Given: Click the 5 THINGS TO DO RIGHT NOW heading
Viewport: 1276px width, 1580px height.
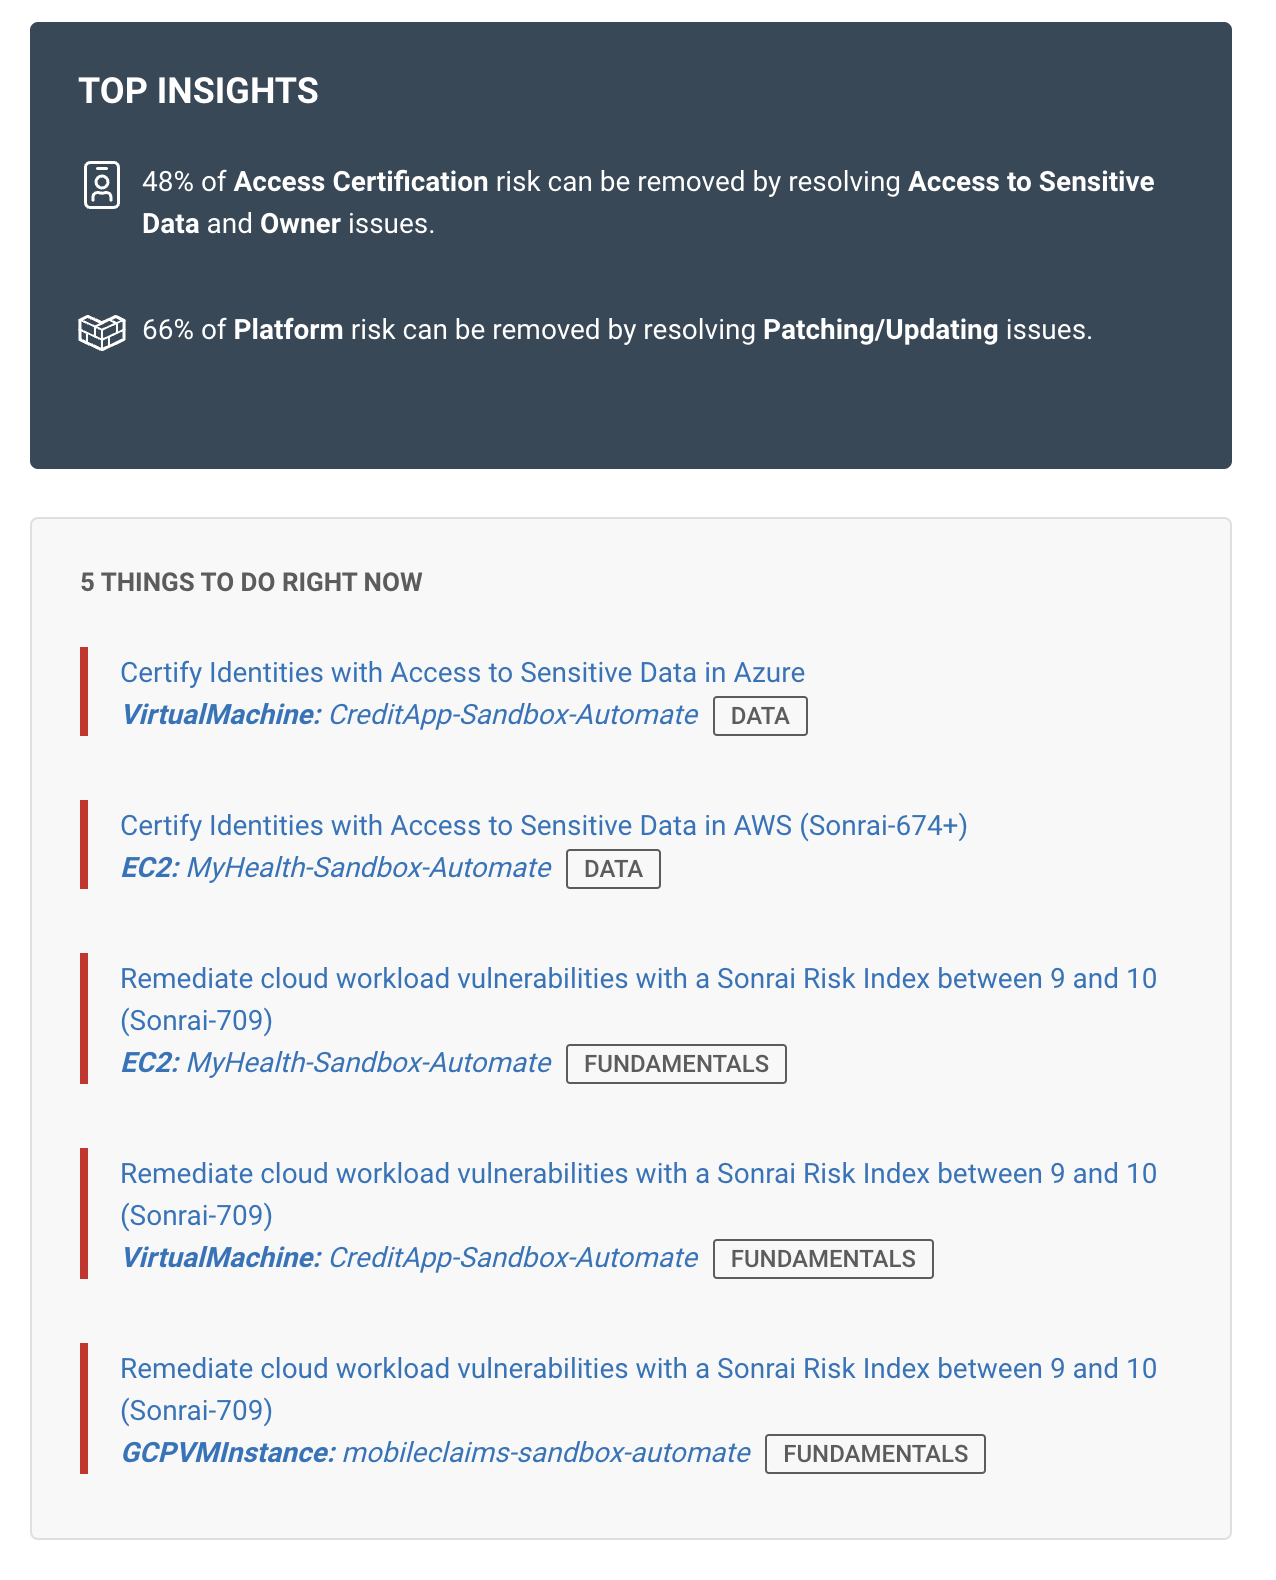Looking at the screenshot, I should click(x=251, y=582).
